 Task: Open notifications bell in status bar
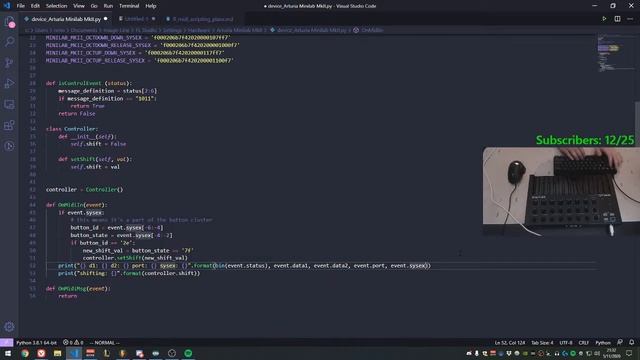point(631,342)
